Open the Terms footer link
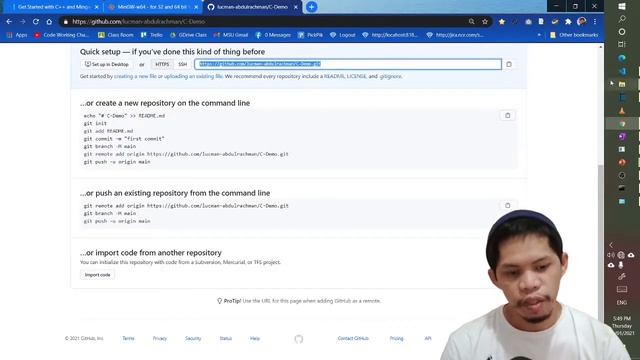Viewport: 640px width, 360px height. 128,338
